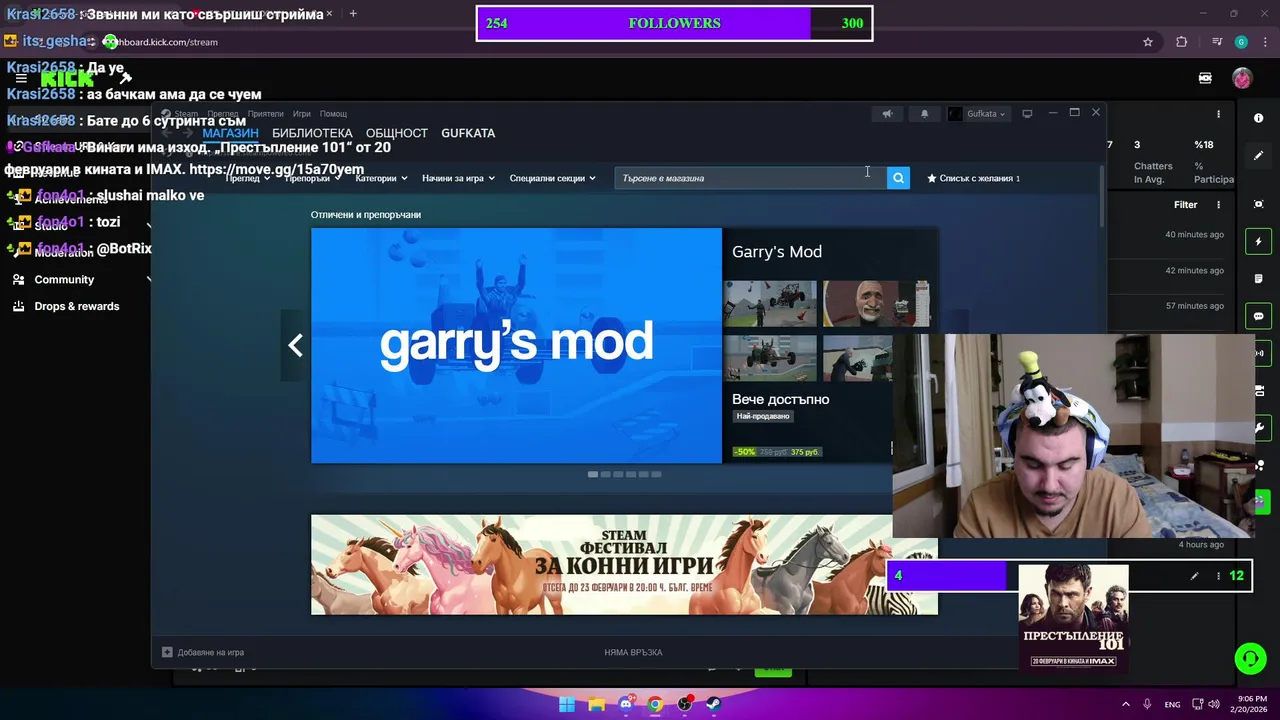Click the document notes icon in Kick sidebar
The width and height of the screenshot is (1280, 720).
(x=1258, y=279)
